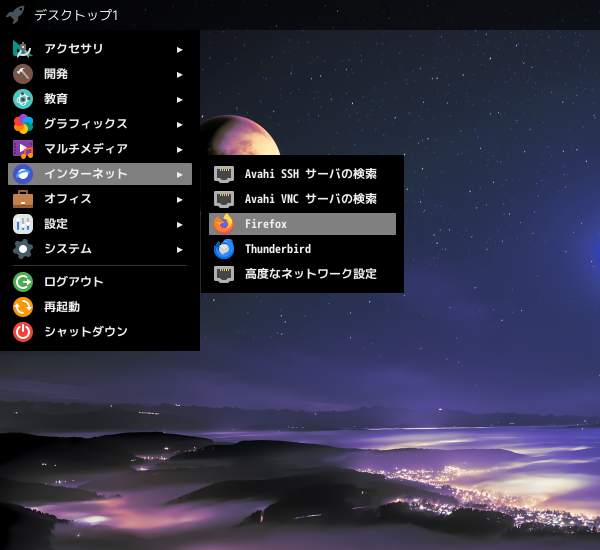
Task: Click the 教育 category icon
Action: (x=23, y=99)
